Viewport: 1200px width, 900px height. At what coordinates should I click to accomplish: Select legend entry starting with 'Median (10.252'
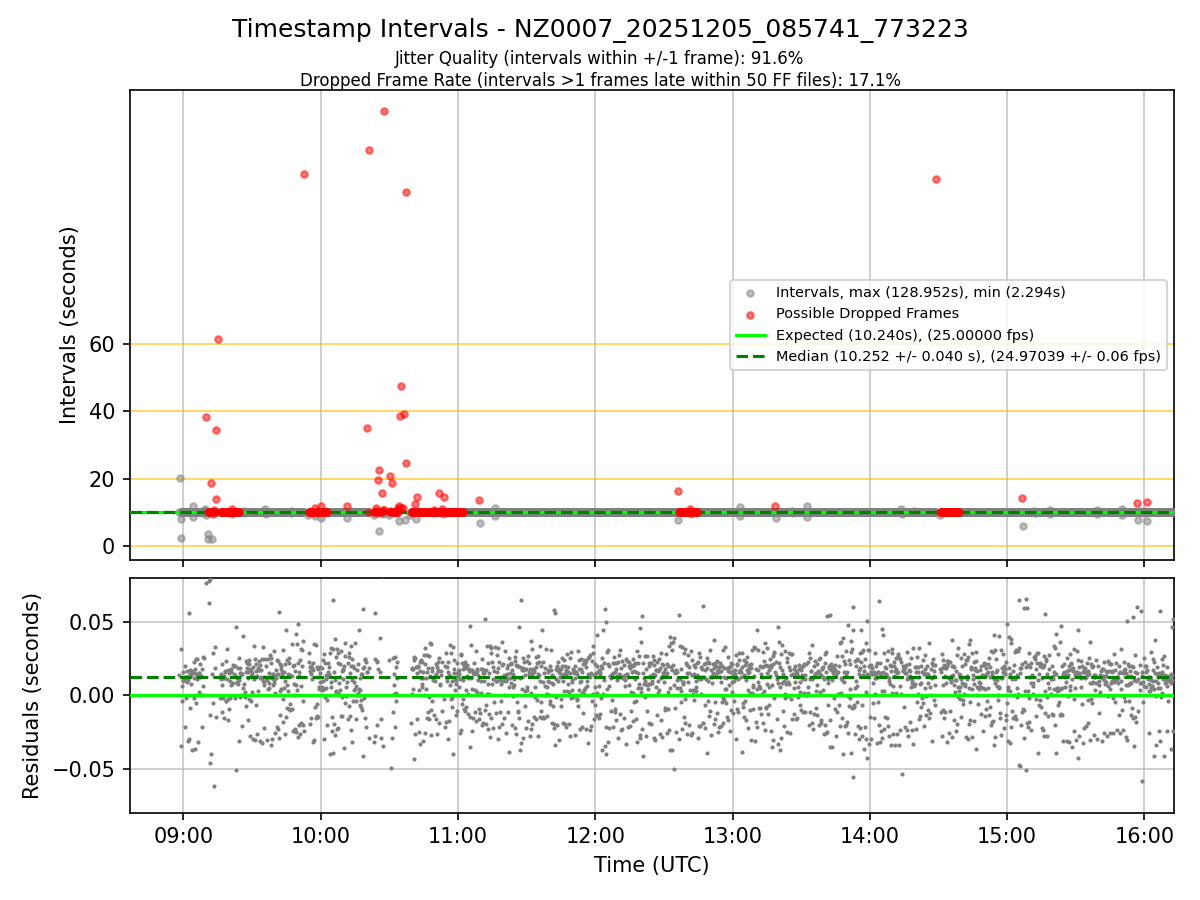point(968,356)
